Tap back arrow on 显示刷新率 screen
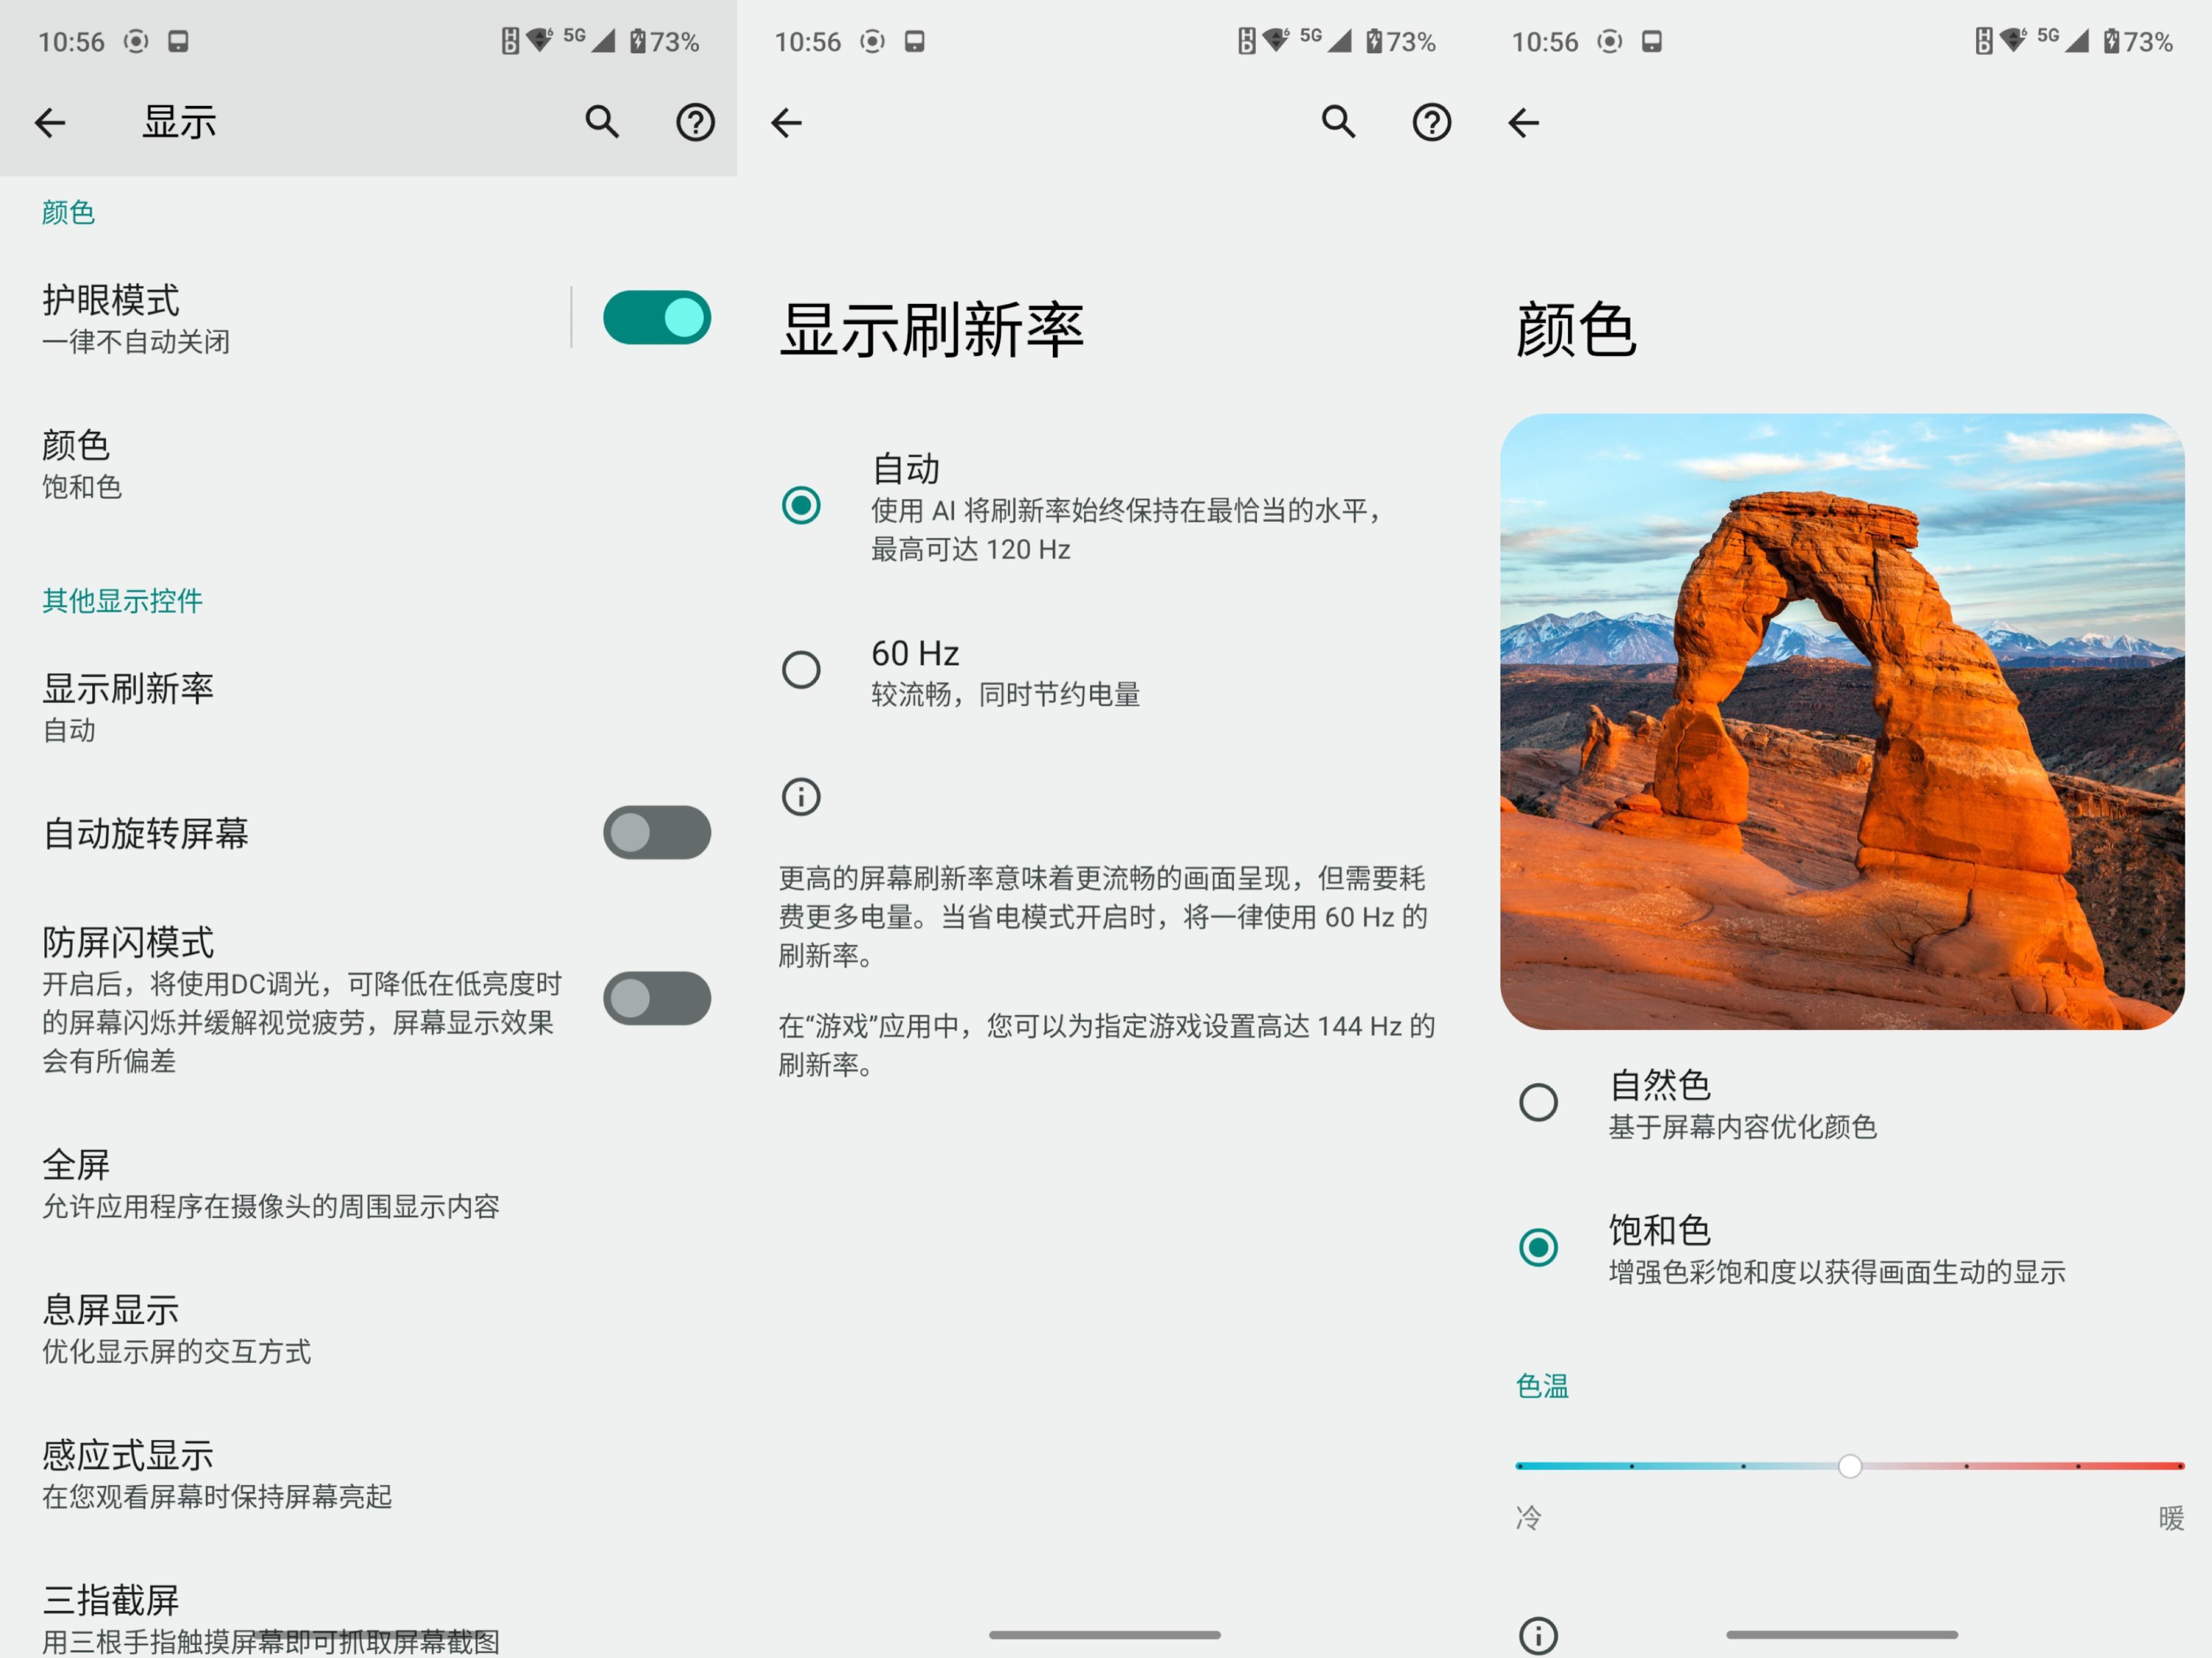Image resolution: width=2212 pixels, height=1658 pixels. (x=787, y=122)
